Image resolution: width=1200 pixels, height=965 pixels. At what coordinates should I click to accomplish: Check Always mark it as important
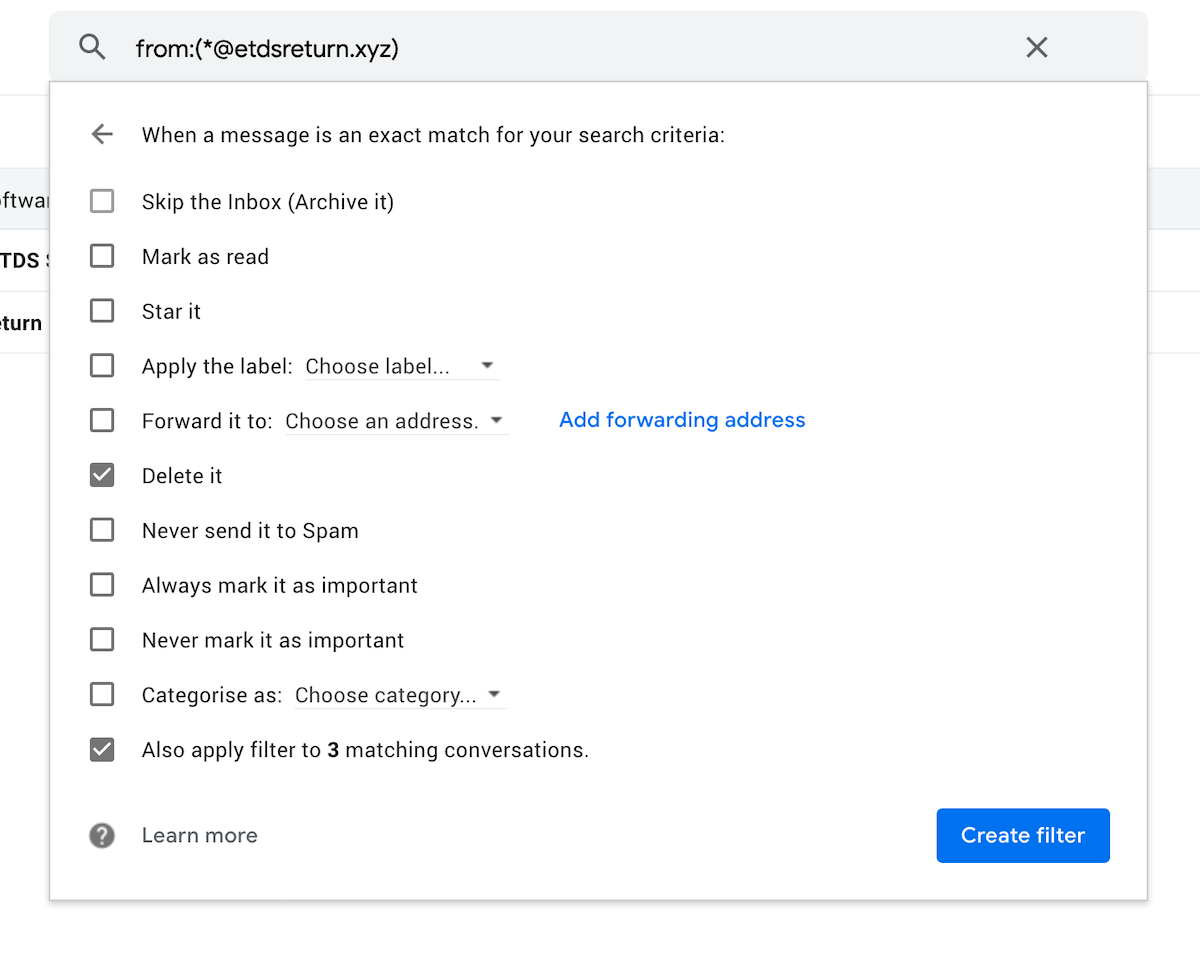[102, 585]
